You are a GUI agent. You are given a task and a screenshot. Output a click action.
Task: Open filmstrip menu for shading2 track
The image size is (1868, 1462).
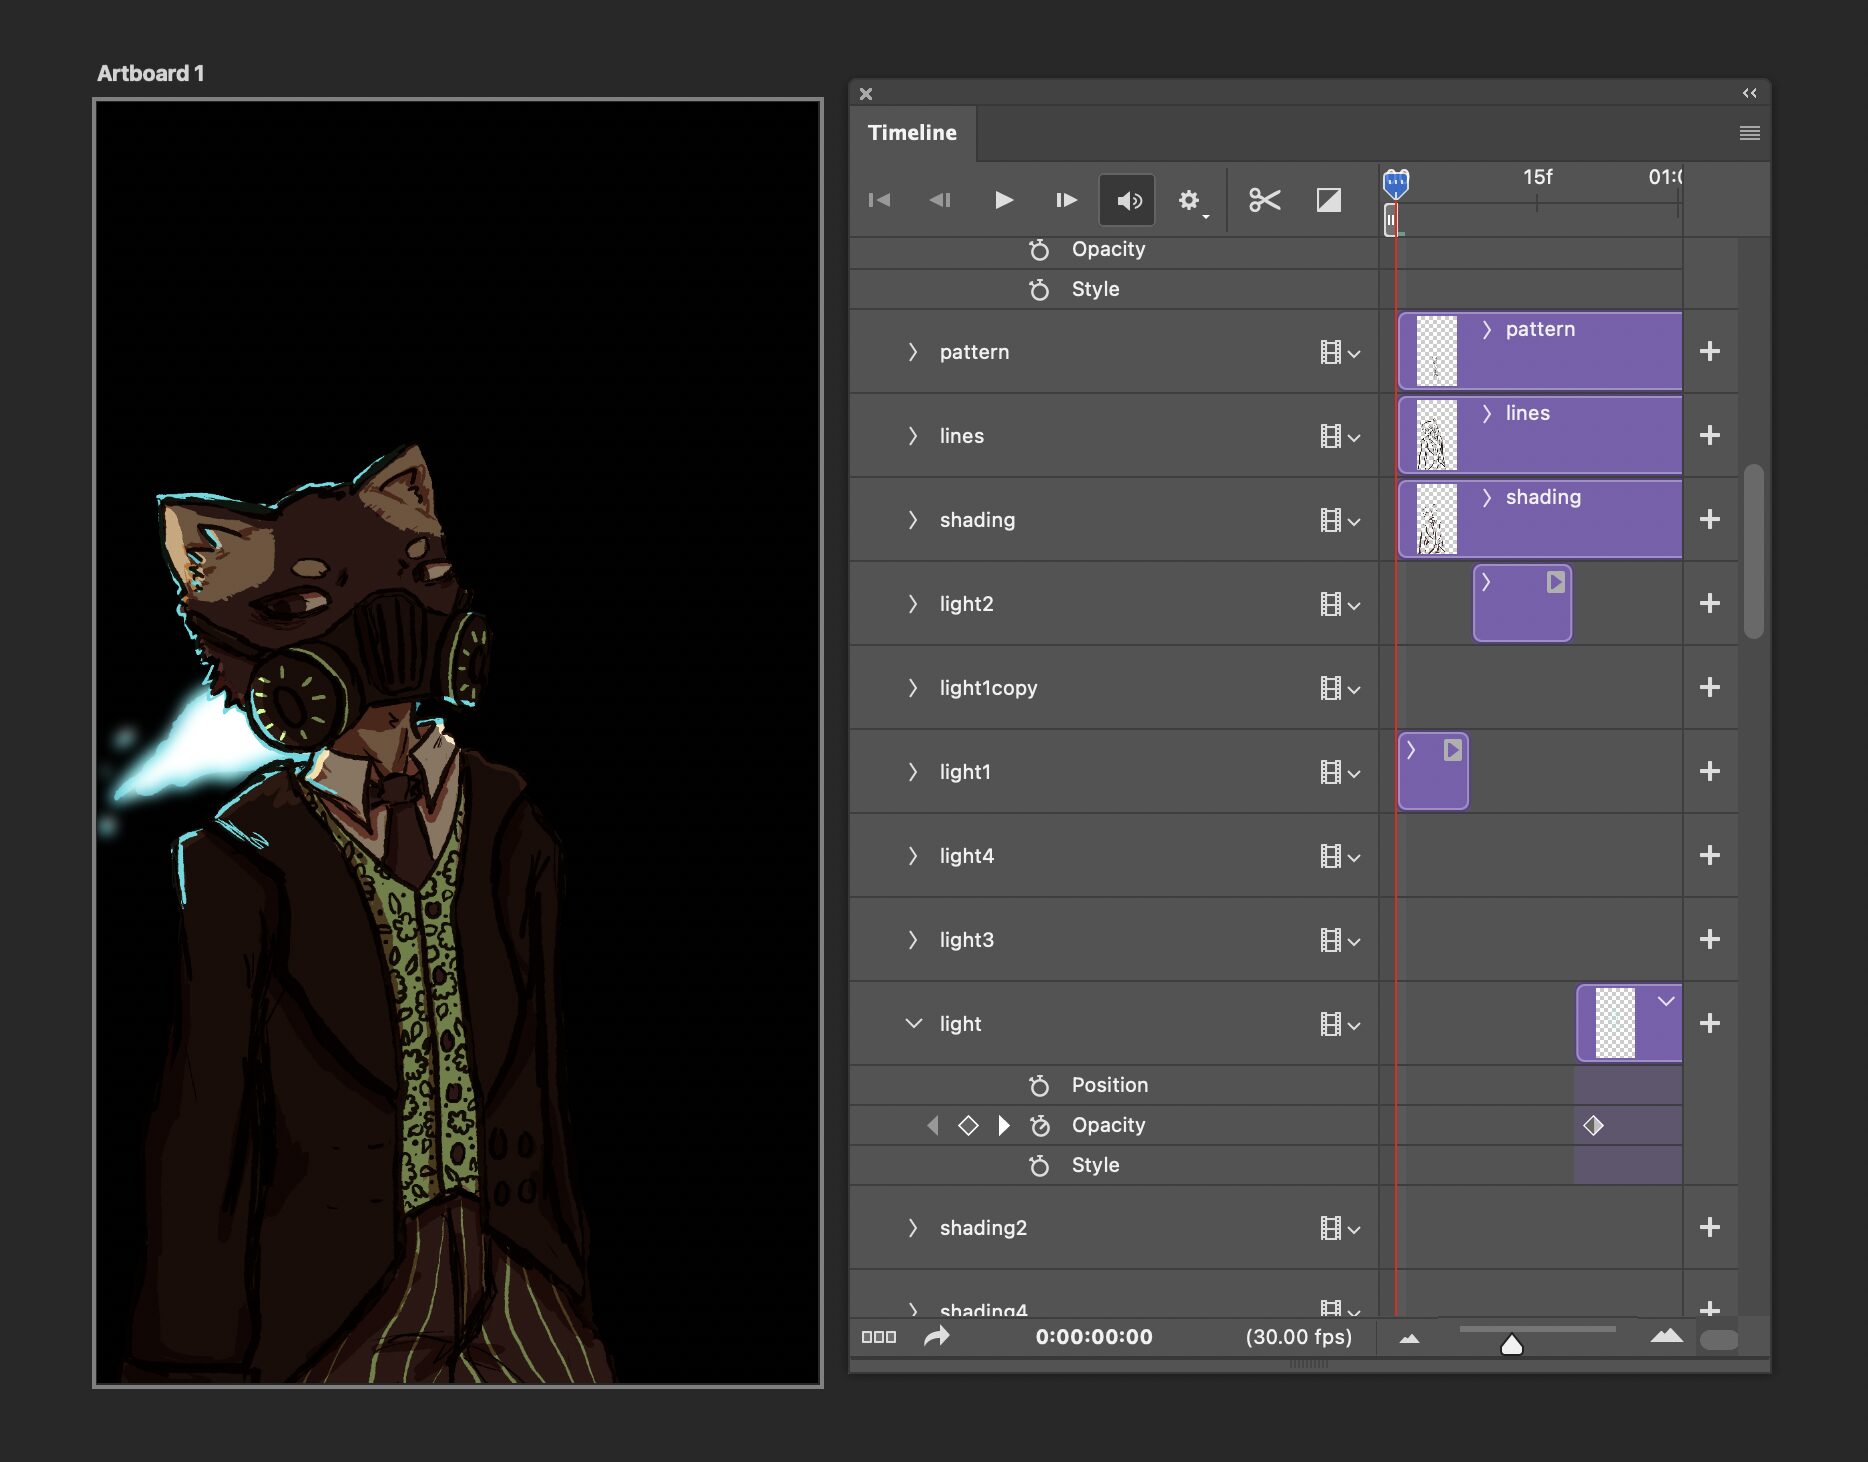(x=1340, y=1228)
